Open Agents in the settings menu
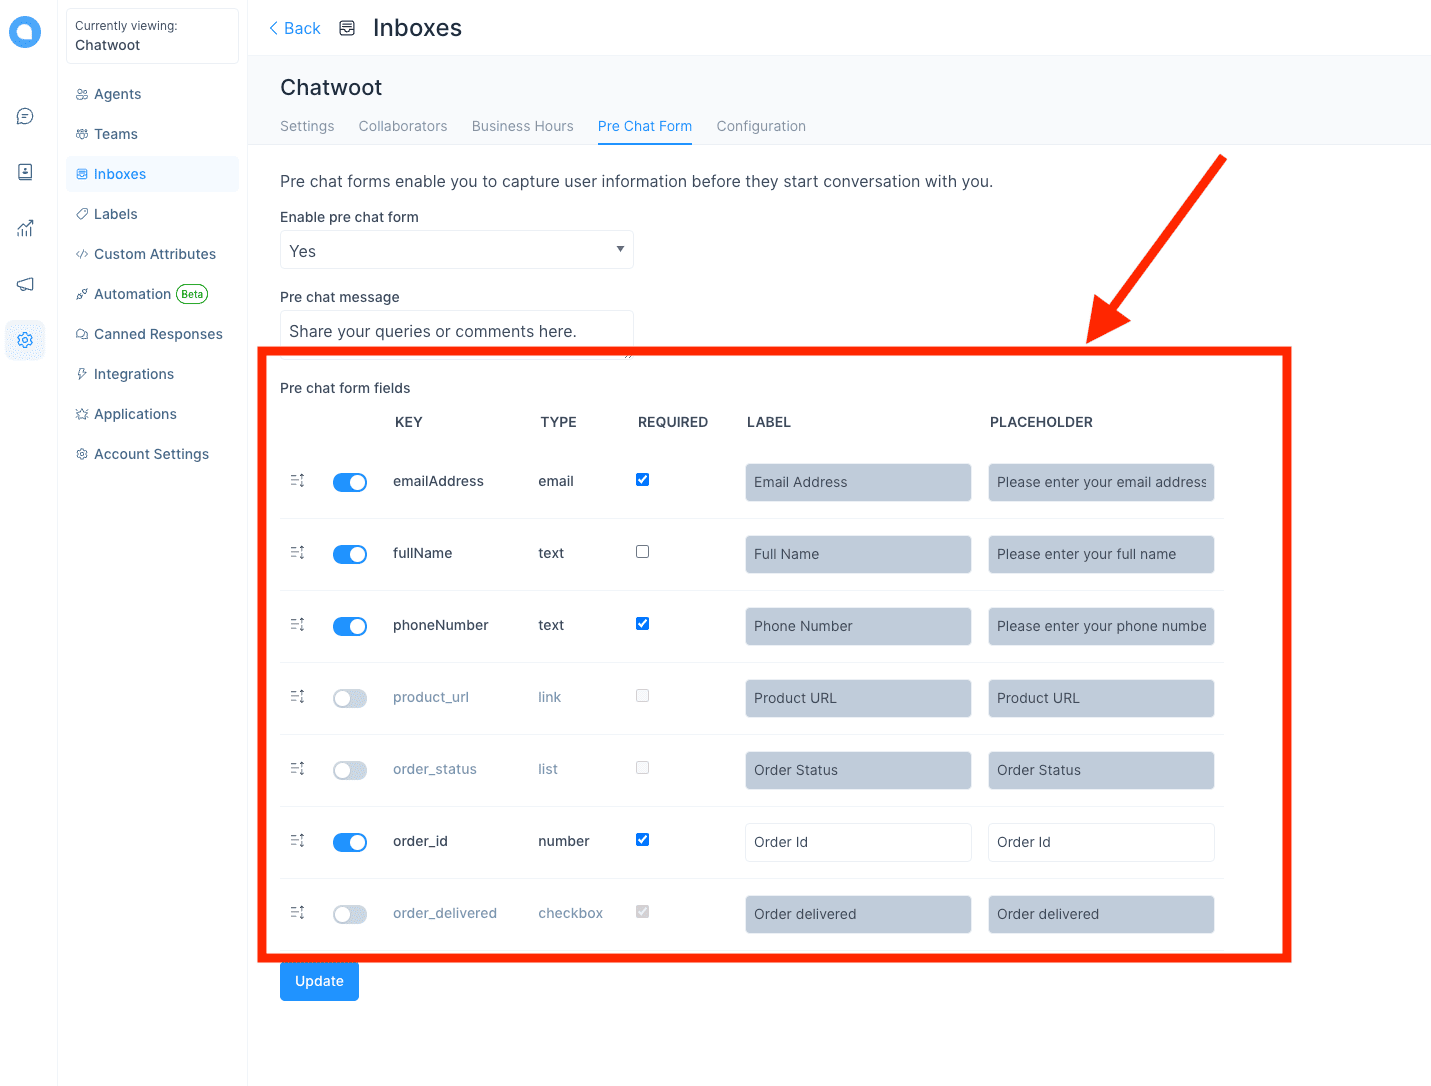The width and height of the screenshot is (1431, 1086). click(x=152, y=94)
